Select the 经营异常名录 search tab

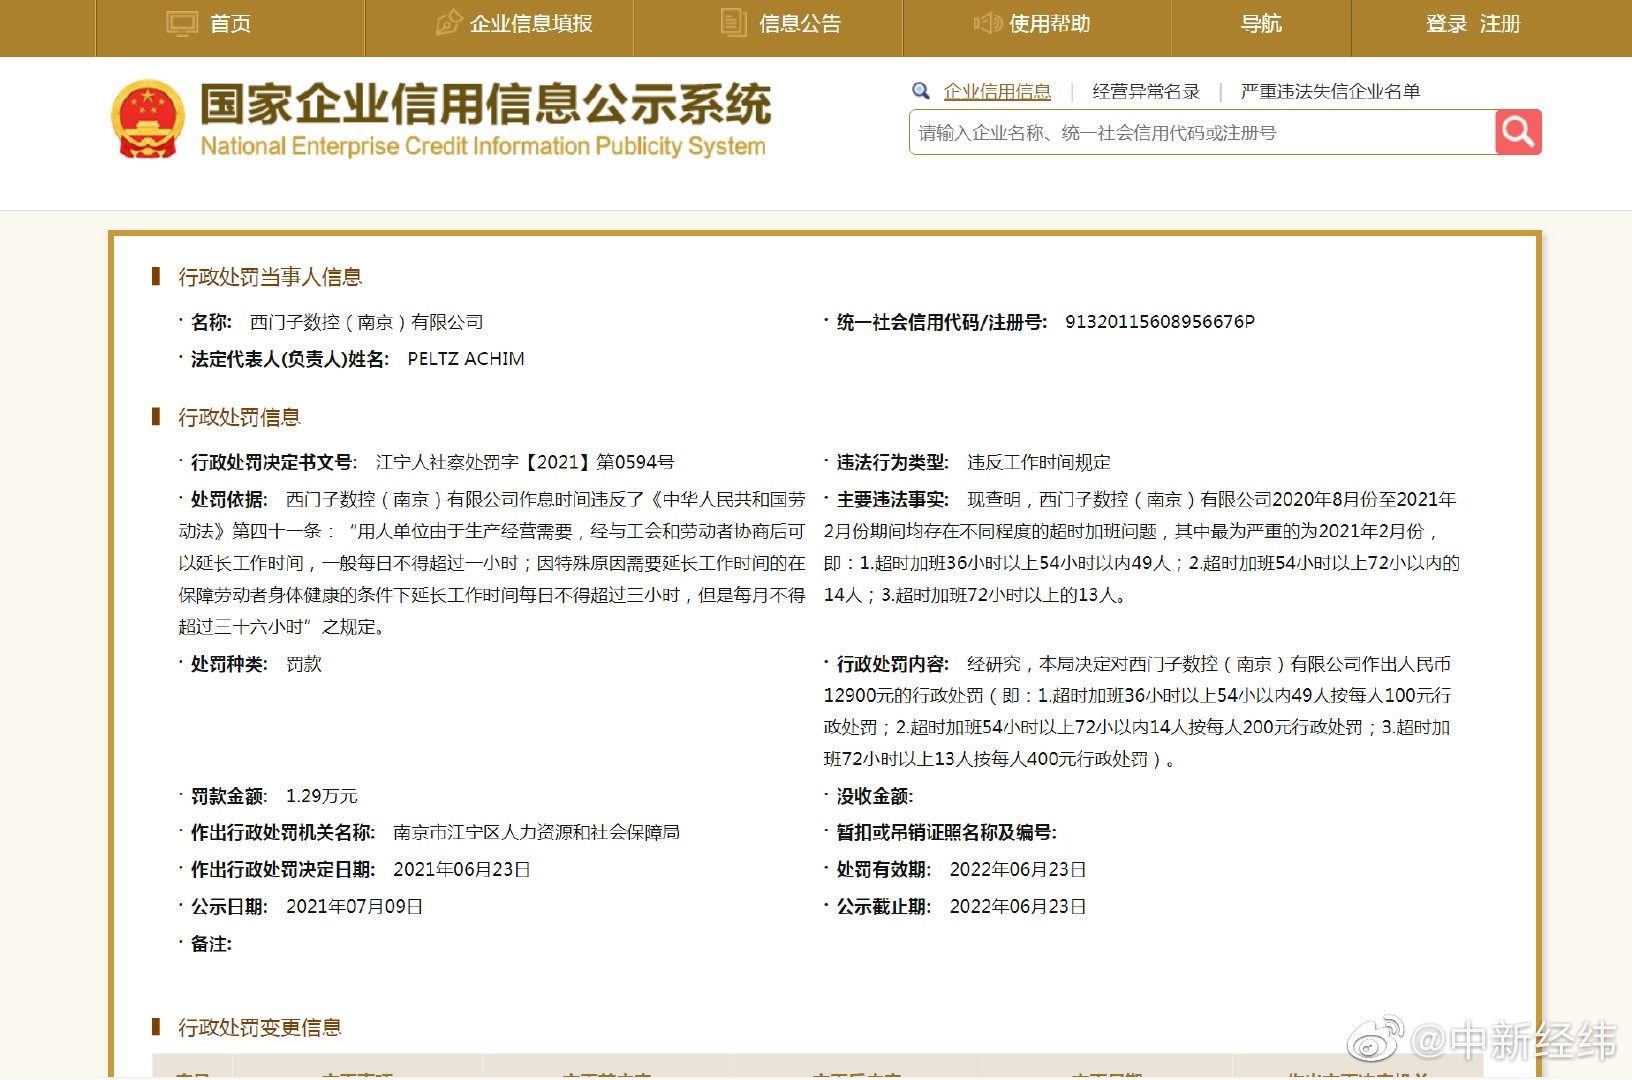[1146, 92]
